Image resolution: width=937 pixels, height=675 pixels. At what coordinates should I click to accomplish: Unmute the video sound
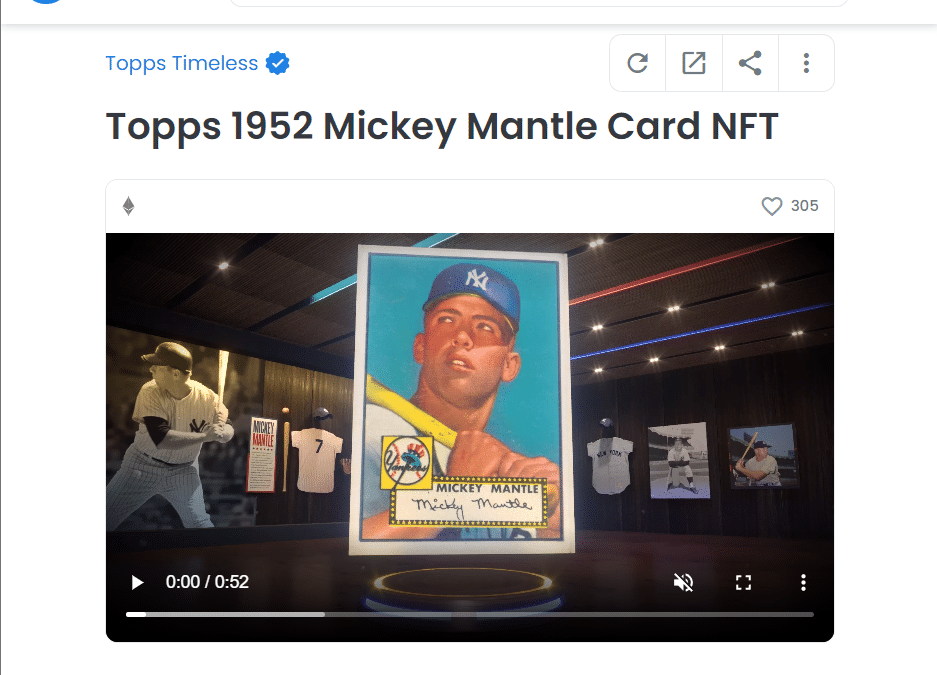click(683, 582)
